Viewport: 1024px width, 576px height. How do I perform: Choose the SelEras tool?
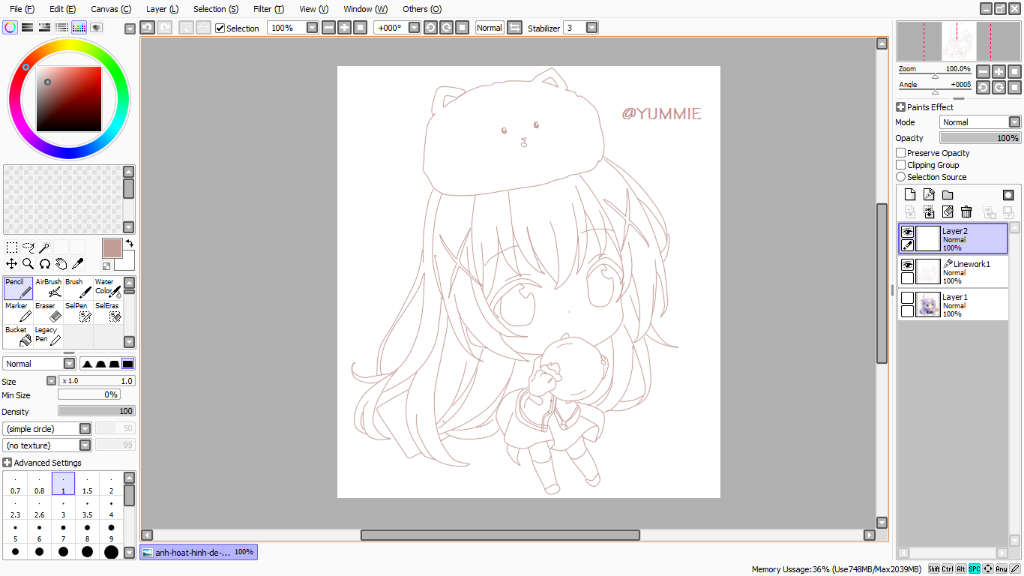point(108,312)
